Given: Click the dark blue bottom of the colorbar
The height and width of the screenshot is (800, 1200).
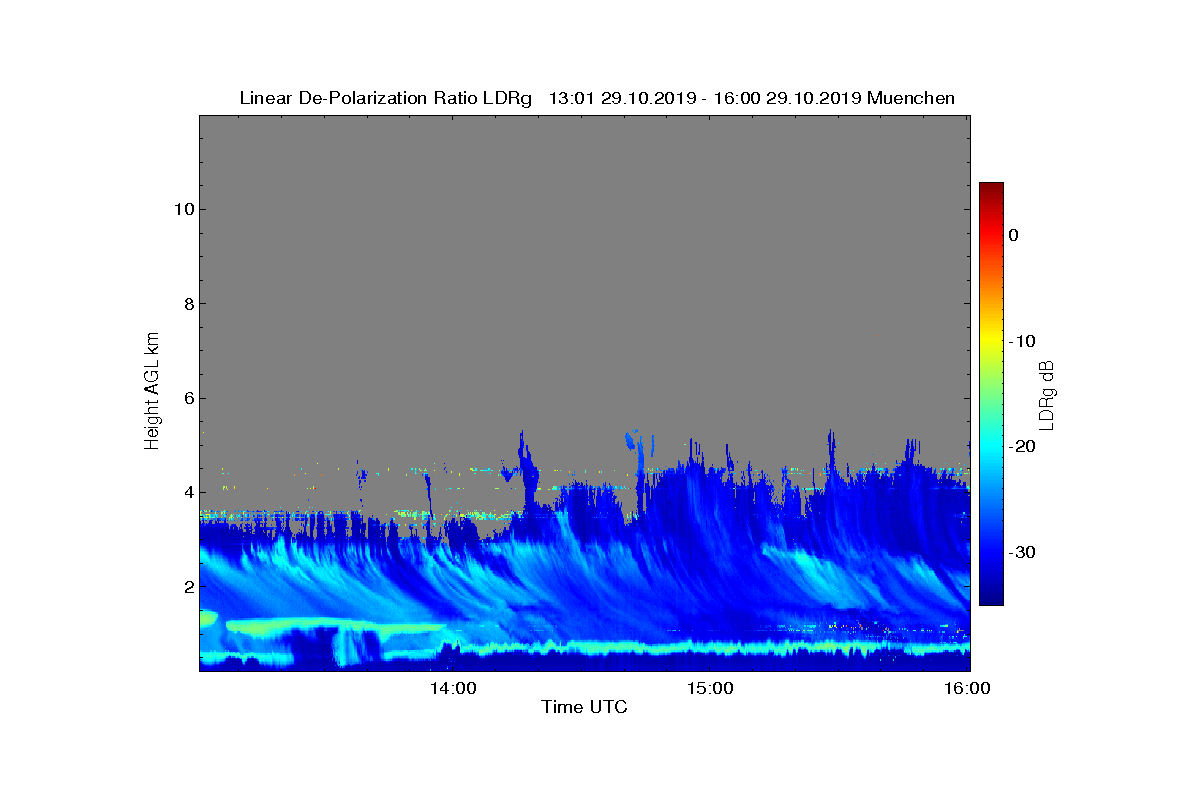Looking at the screenshot, I should pyautogui.click(x=991, y=598).
